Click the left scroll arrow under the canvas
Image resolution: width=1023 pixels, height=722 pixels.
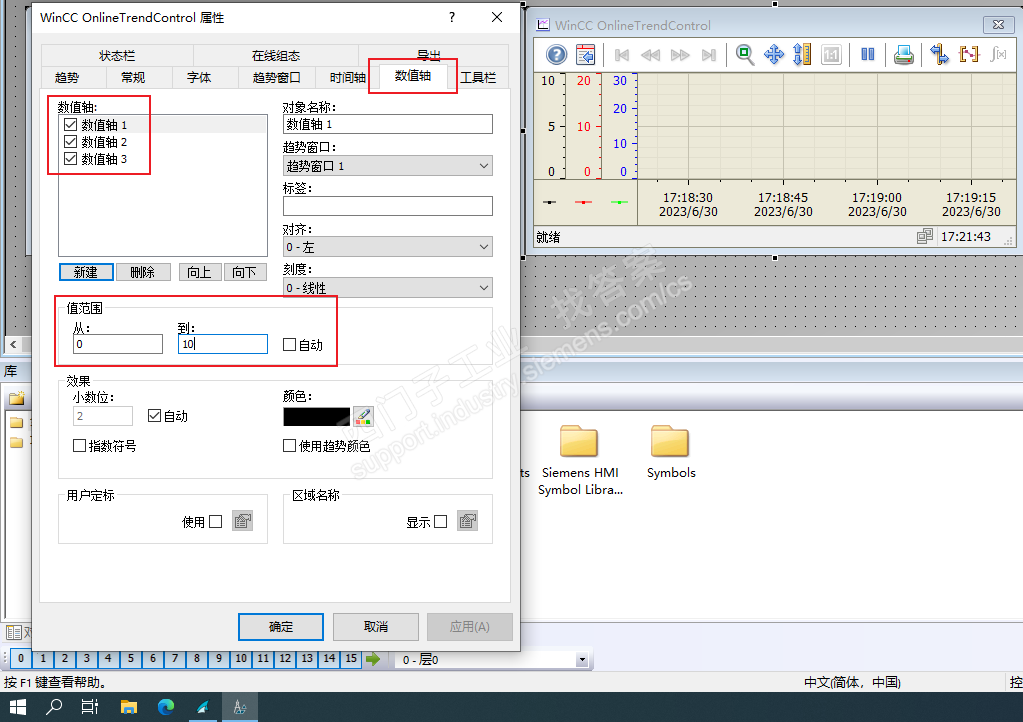[x=13, y=344]
